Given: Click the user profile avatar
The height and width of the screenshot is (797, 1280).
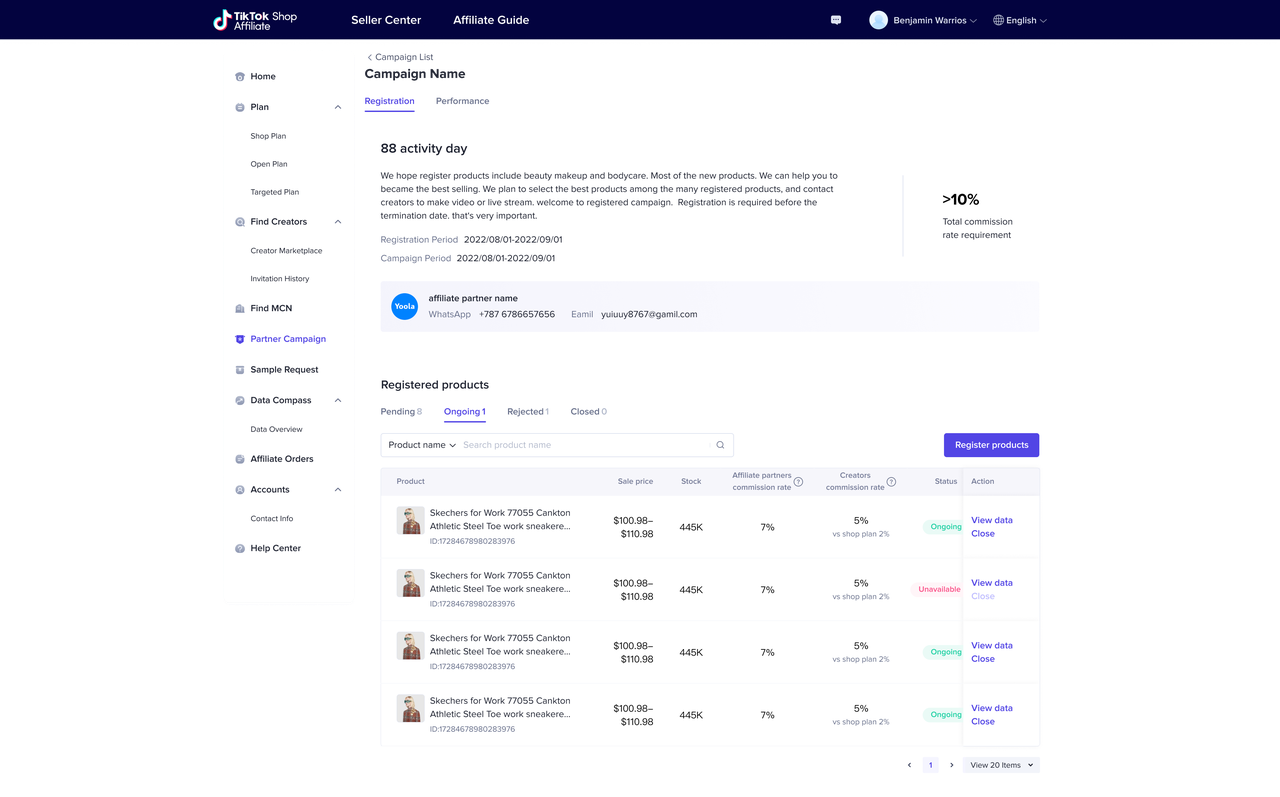Looking at the screenshot, I should click(878, 20).
